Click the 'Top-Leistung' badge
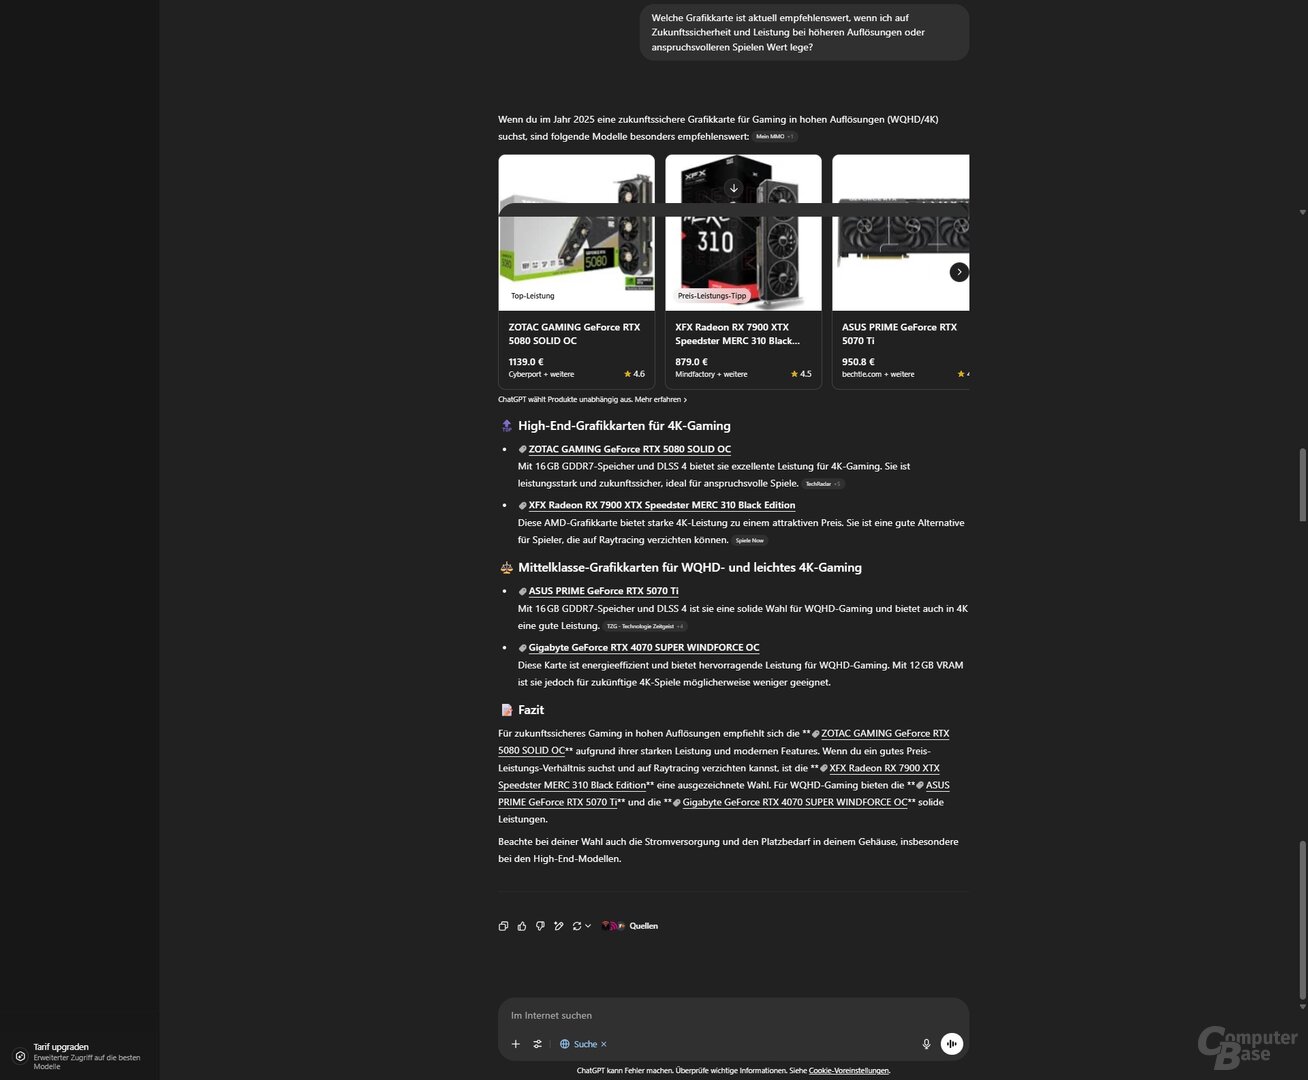1308x1080 pixels. [532, 296]
